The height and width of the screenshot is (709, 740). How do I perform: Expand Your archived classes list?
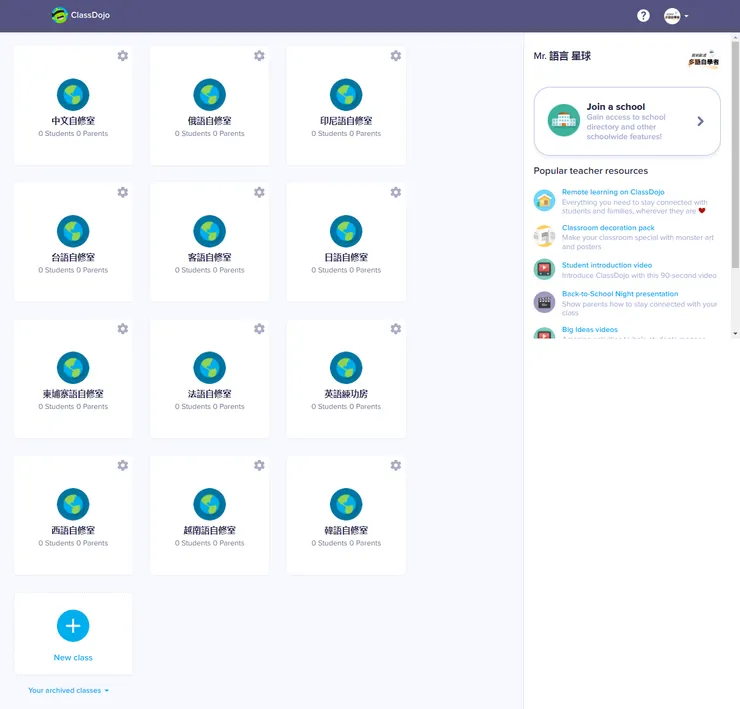[x=68, y=690]
